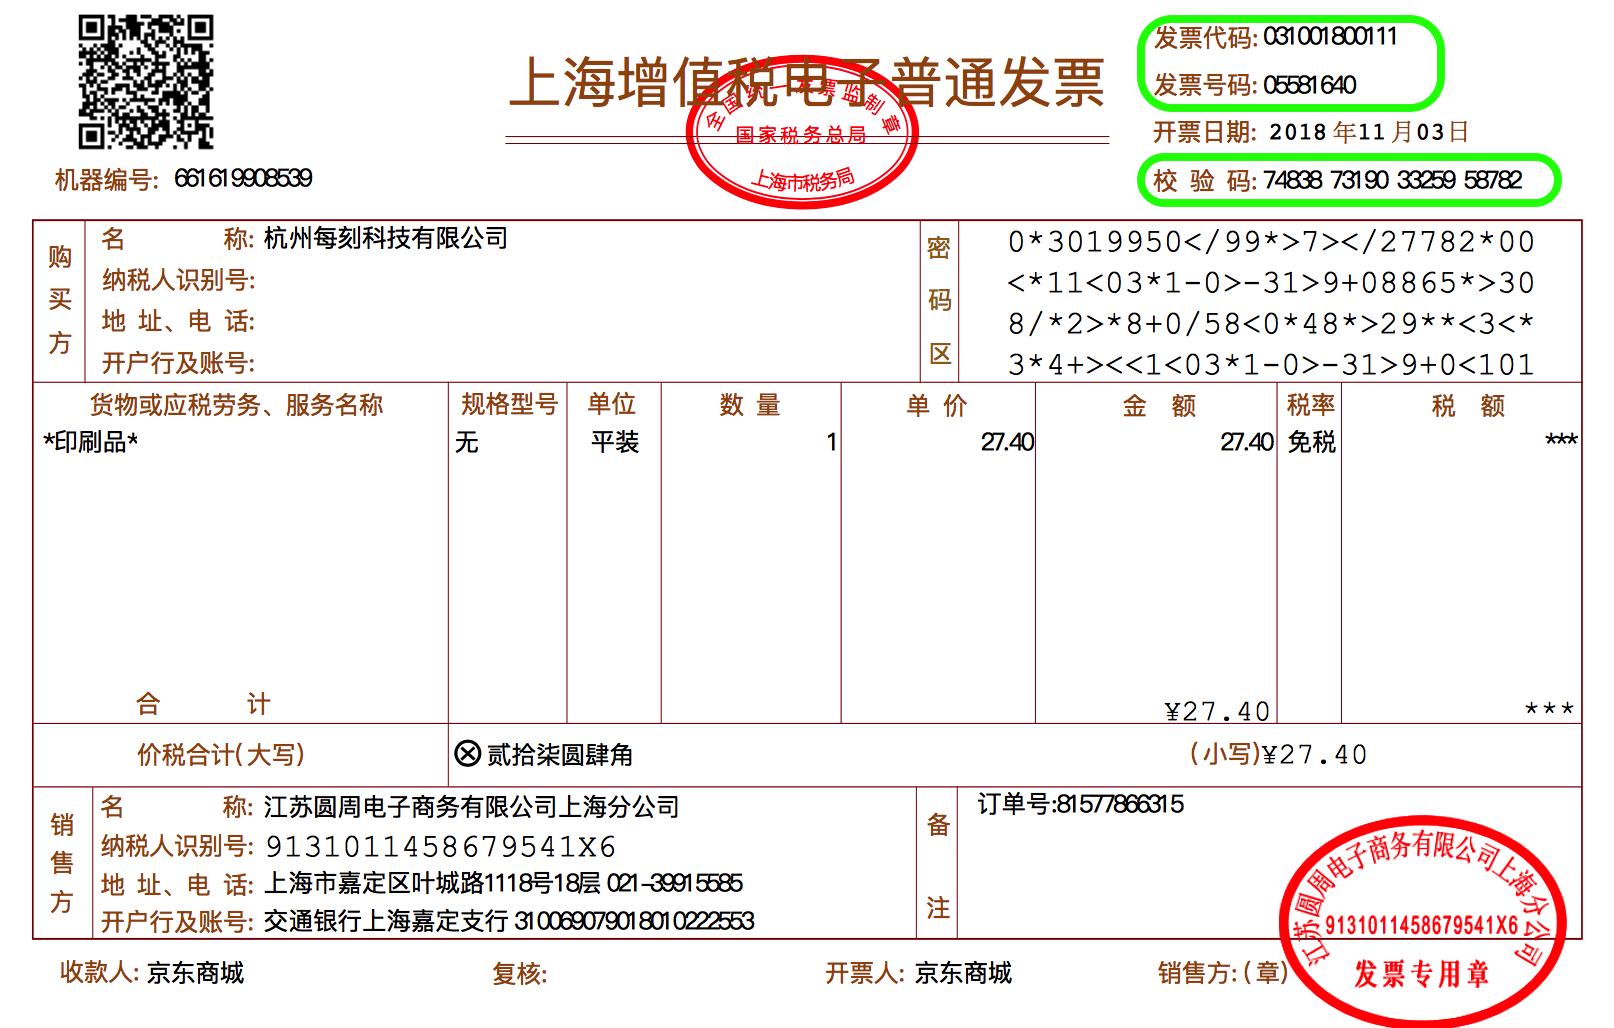The width and height of the screenshot is (1614, 1028).
Task: Click the 数量 column header
Action: tap(750, 405)
